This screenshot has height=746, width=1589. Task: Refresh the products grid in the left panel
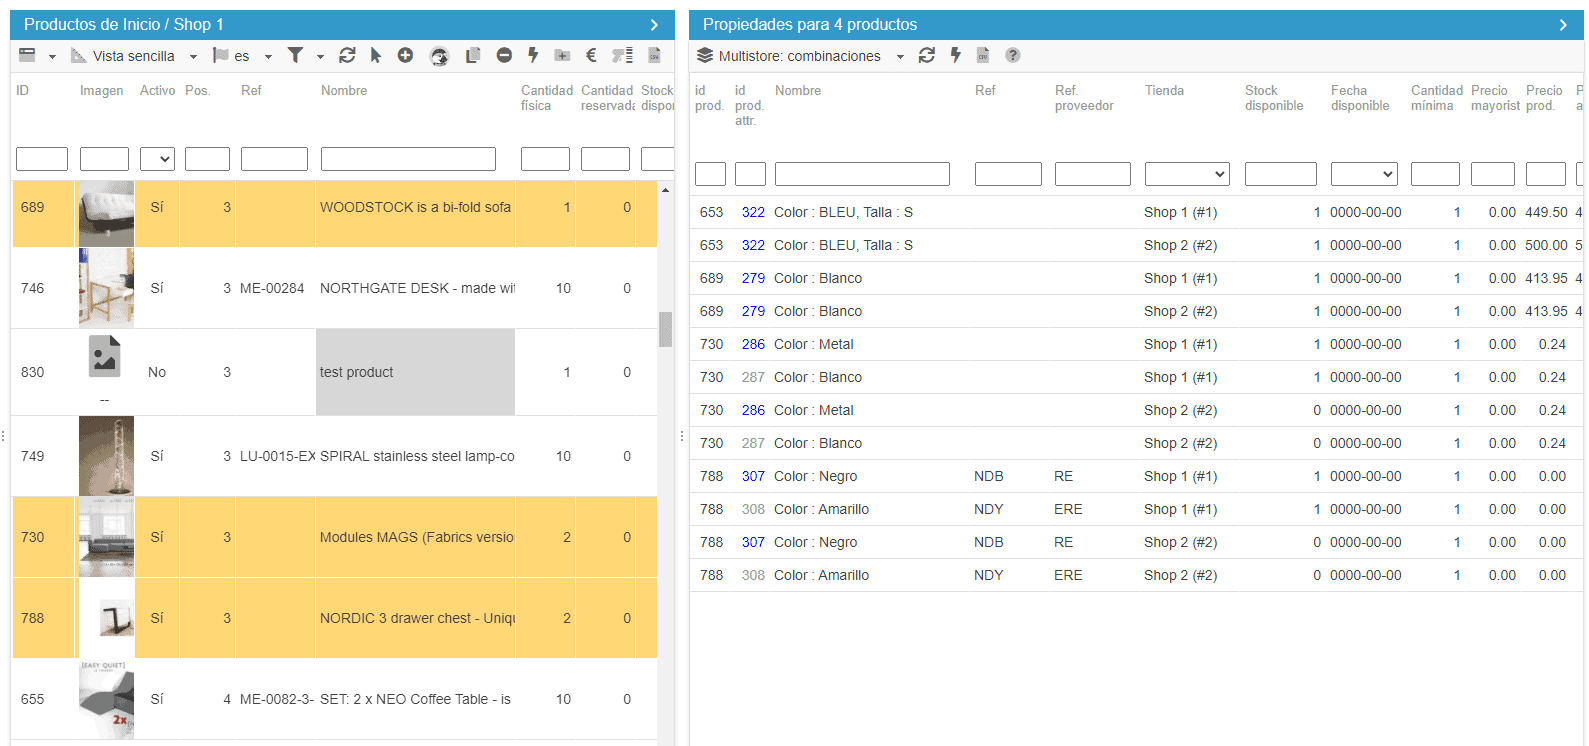tap(347, 56)
